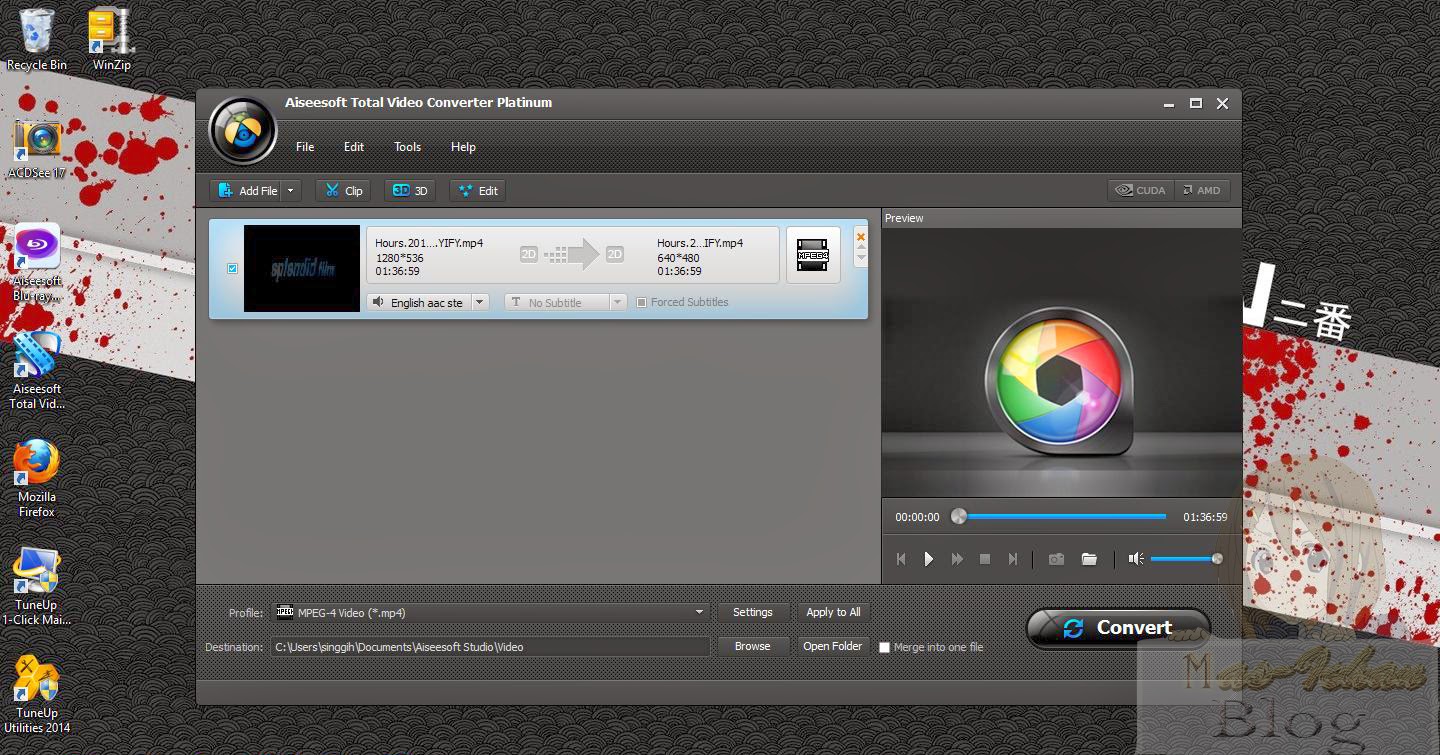Click the output 2D mode icon
The height and width of the screenshot is (755, 1440).
pos(614,254)
